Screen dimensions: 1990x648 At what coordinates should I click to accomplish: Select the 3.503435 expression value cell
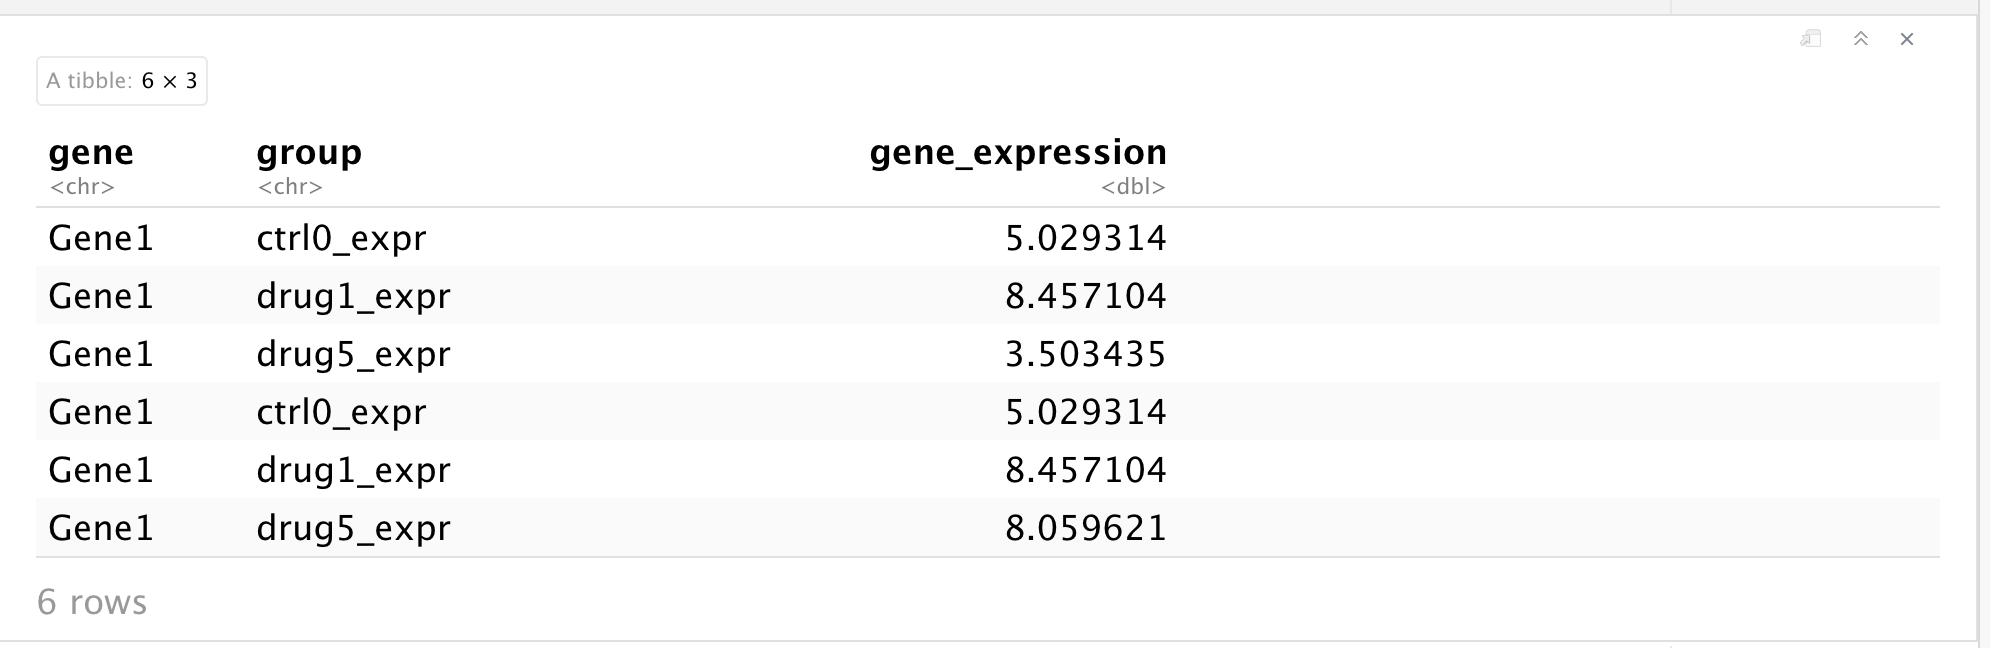(1086, 354)
